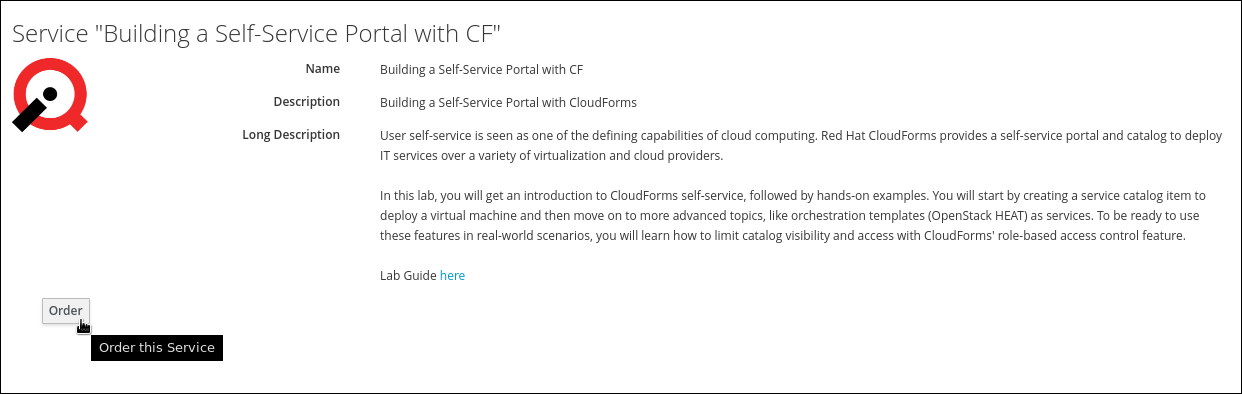Click the line starting "IT services over a variety"
Viewport: 1242px width, 394px height.
[x=551, y=157]
